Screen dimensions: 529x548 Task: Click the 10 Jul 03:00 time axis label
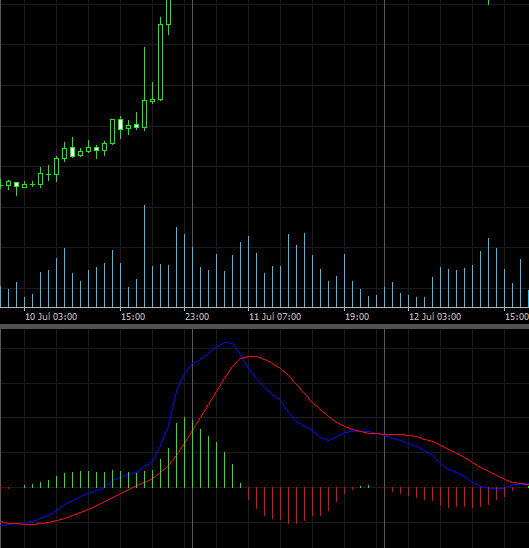pyautogui.click(x=51, y=317)
